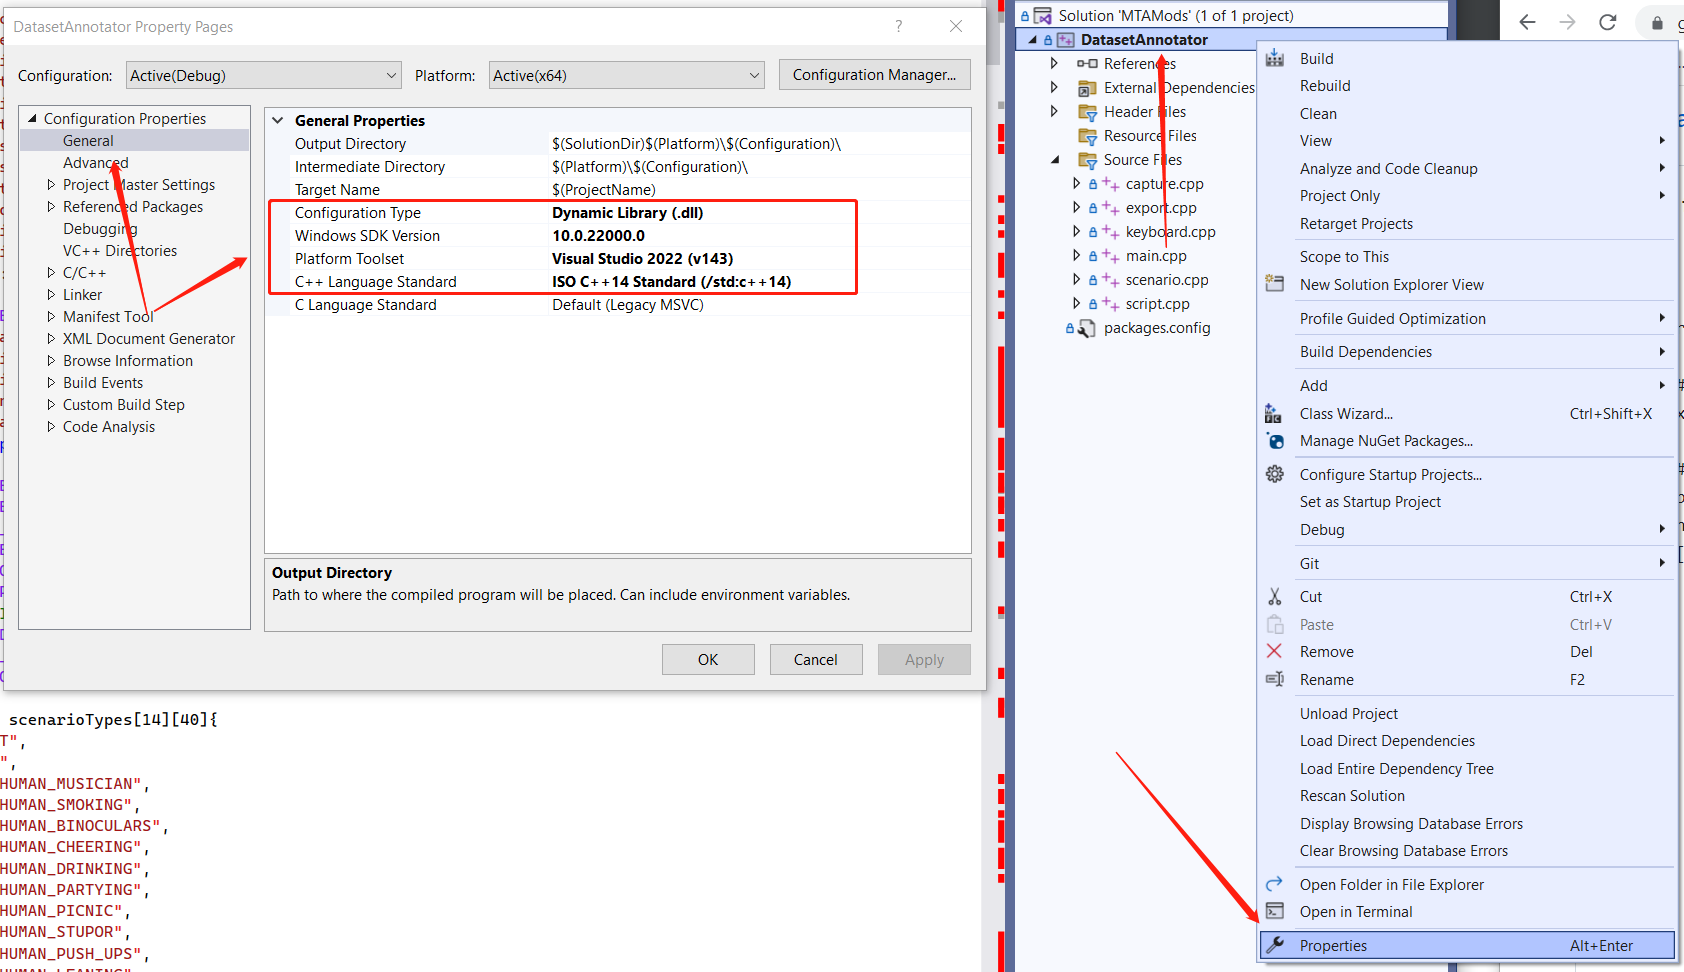Image resolution: width=1684 pixels, height=972 pixels.
Task: Click the Class Wizard icon
Action: (1274, 413)
